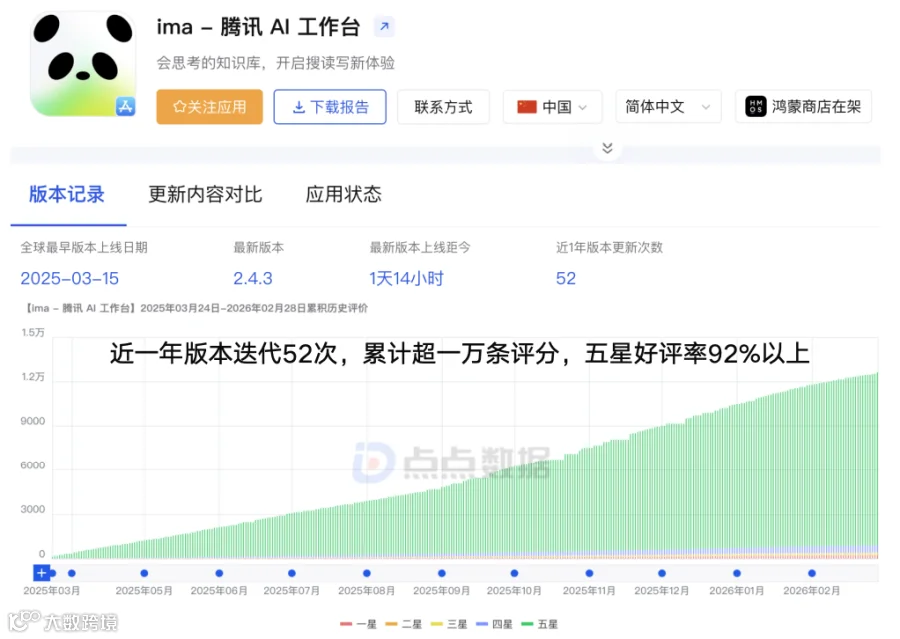Screen dimensions: 900x639
Task: Click the ima panda app icon
Action: pyautogui.click(x=83, y=64)
